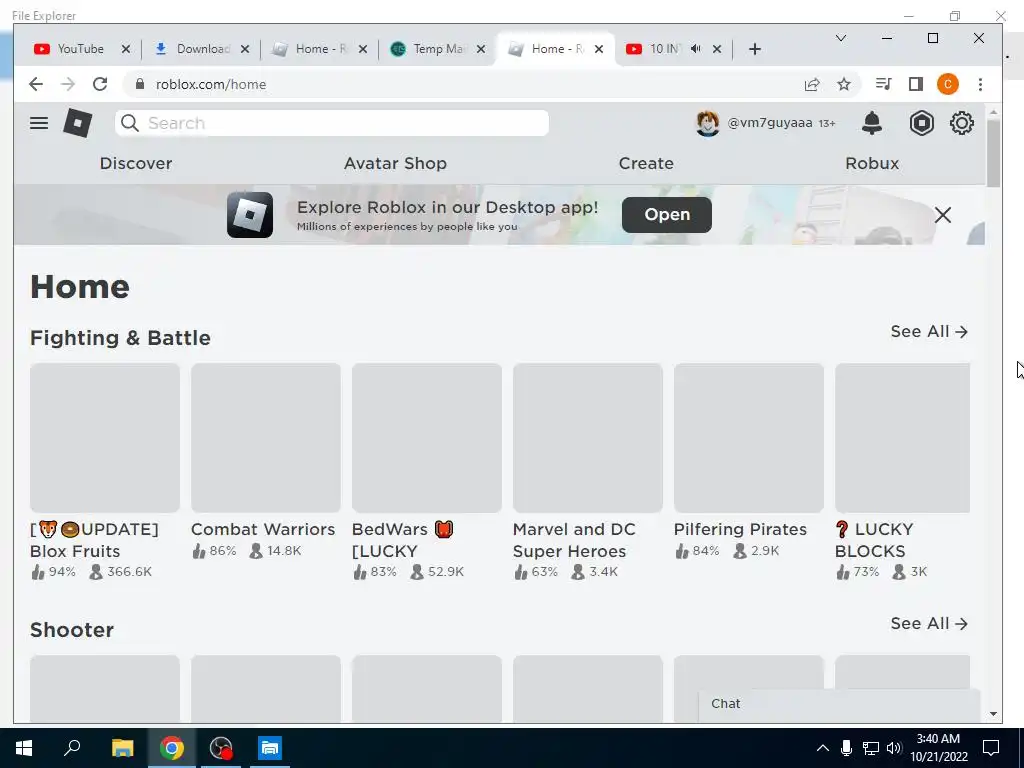Click the Chrome taskbar icon

[x=172, y=748]
